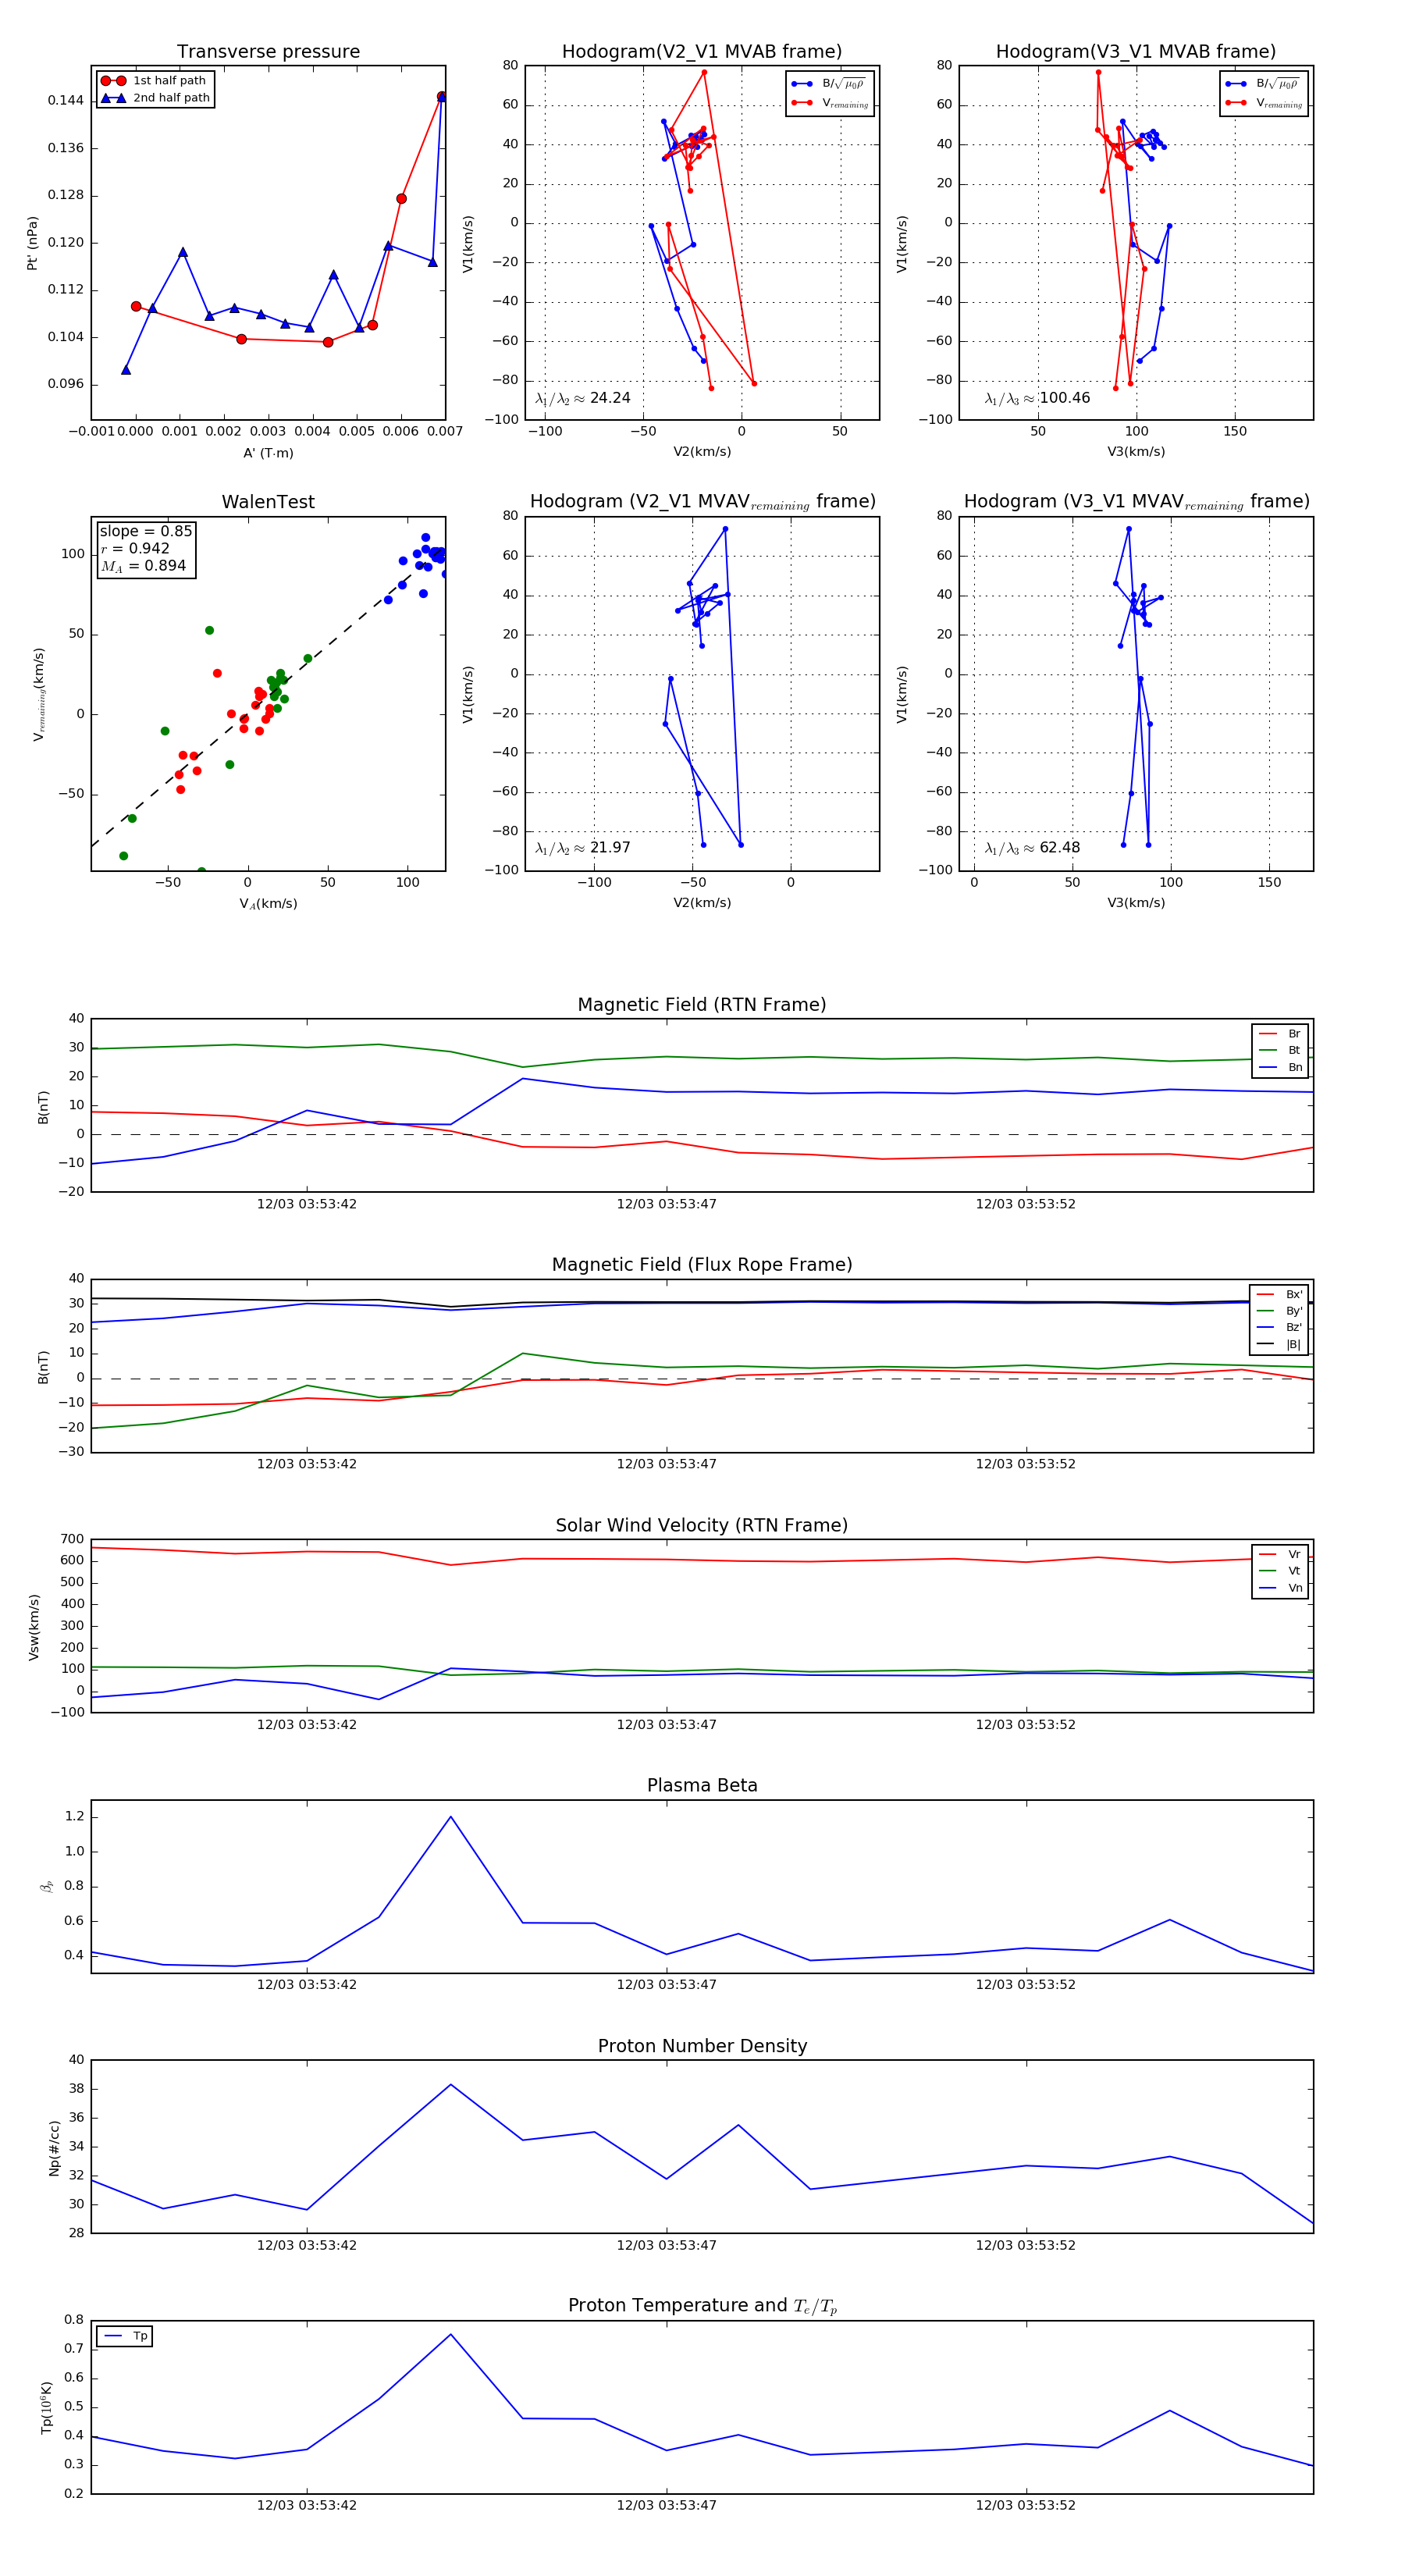The height and width of the screenshot is (2576, 1405).
Task: Click the λ1/λ3 ≈ 100.46 annotation
Action: click(x=1037, y=398)
